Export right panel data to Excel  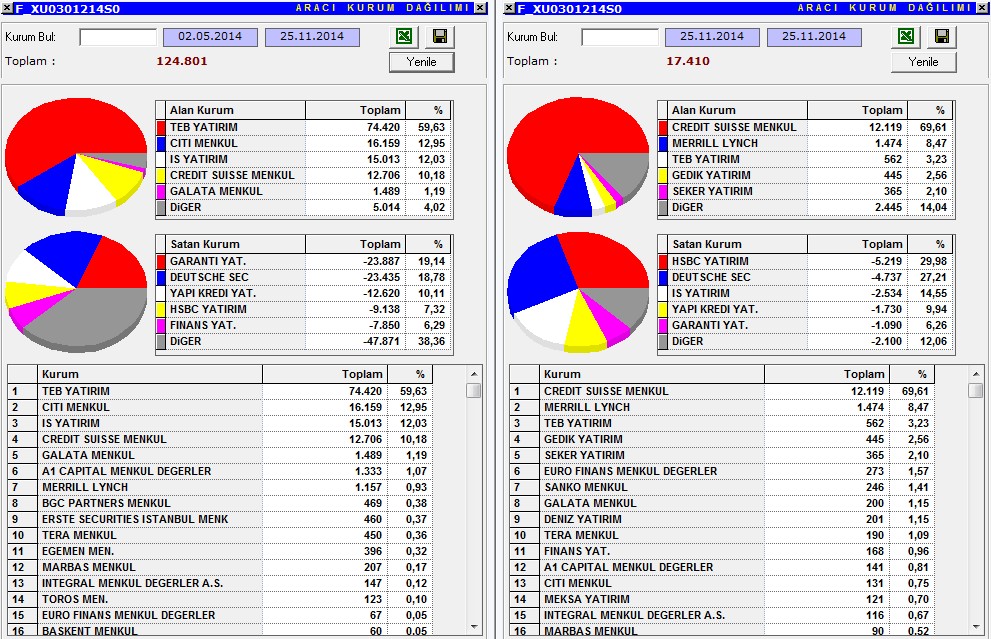tap(906, 36)
